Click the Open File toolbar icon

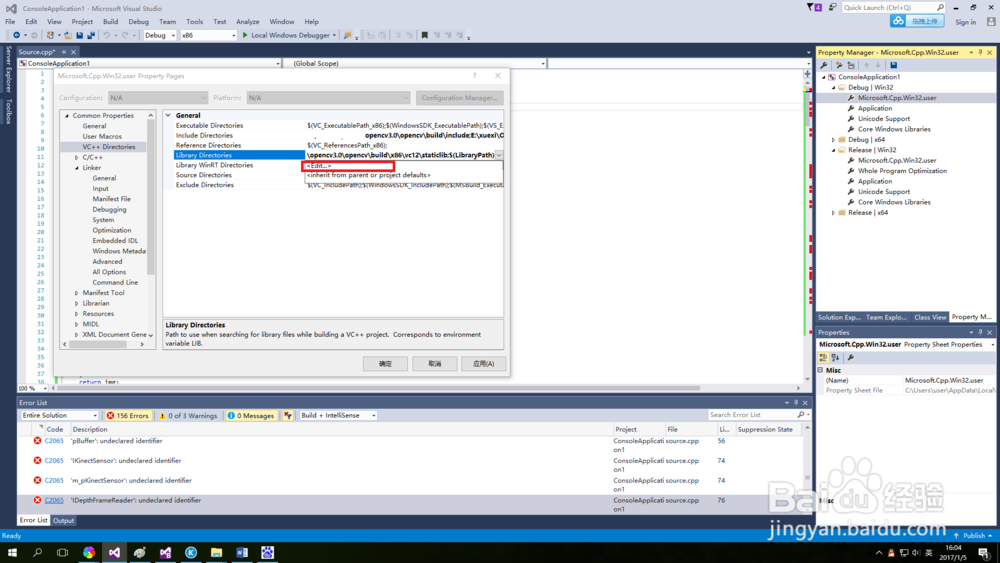click(68, 36)
